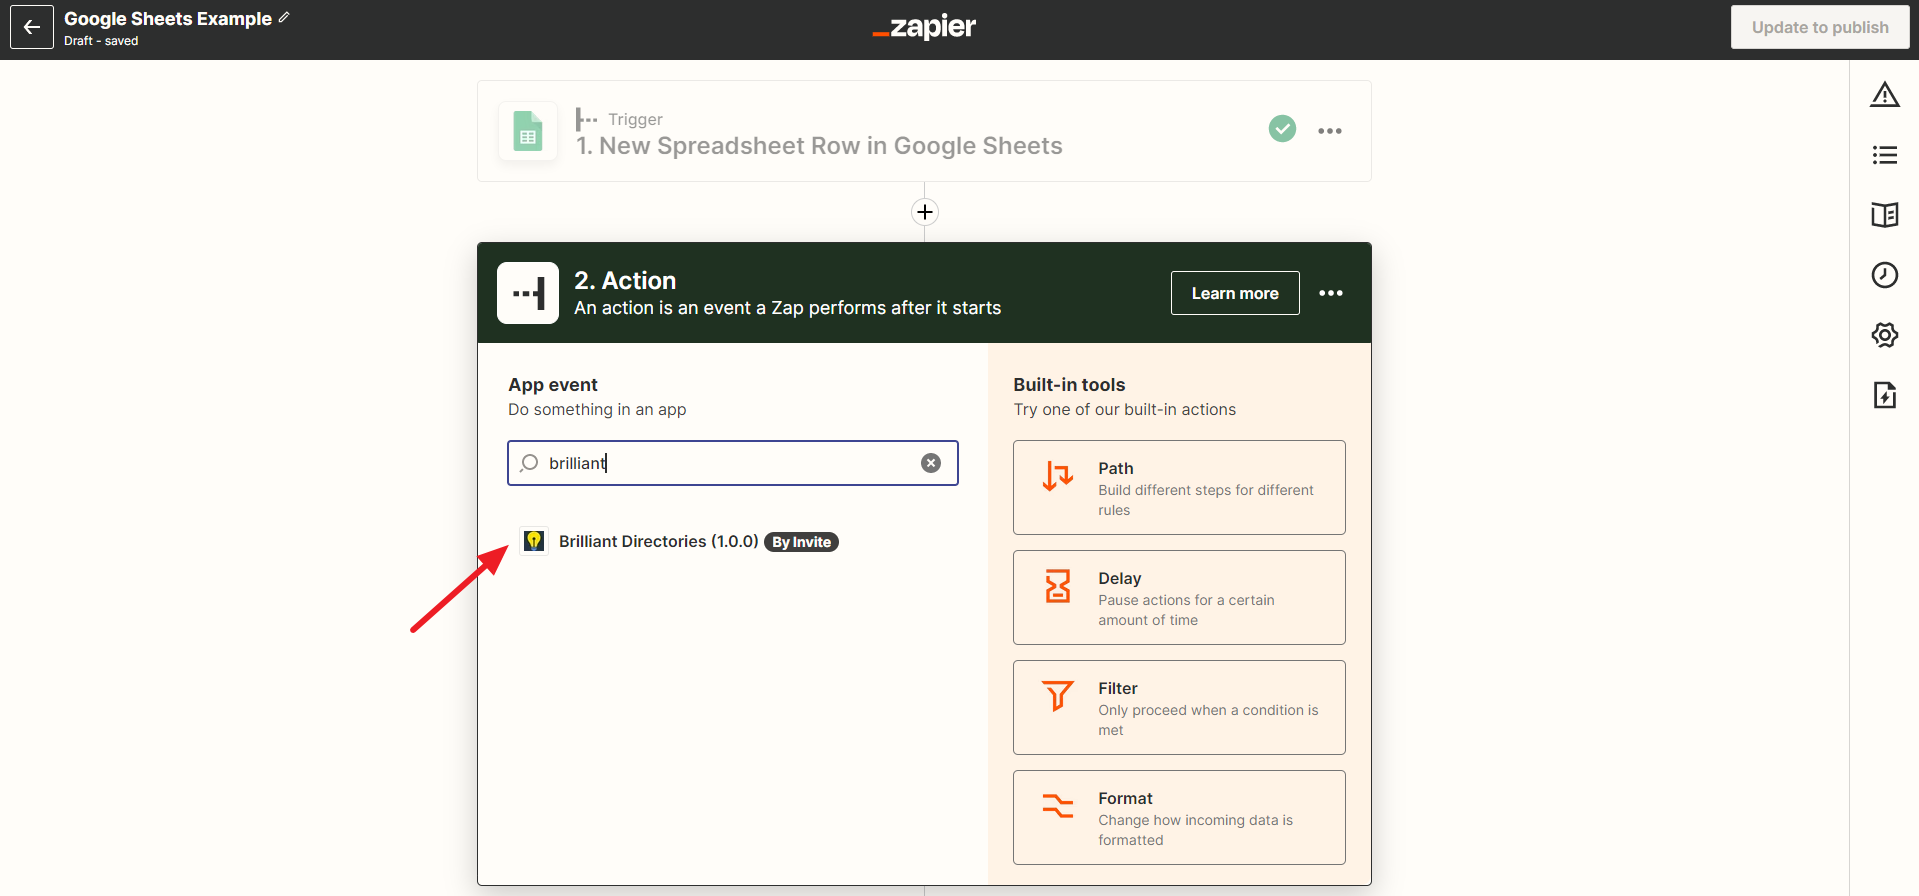Choose the Delay built-in tool
This screenshot has height=896, width=1919.
(1179, 598)
